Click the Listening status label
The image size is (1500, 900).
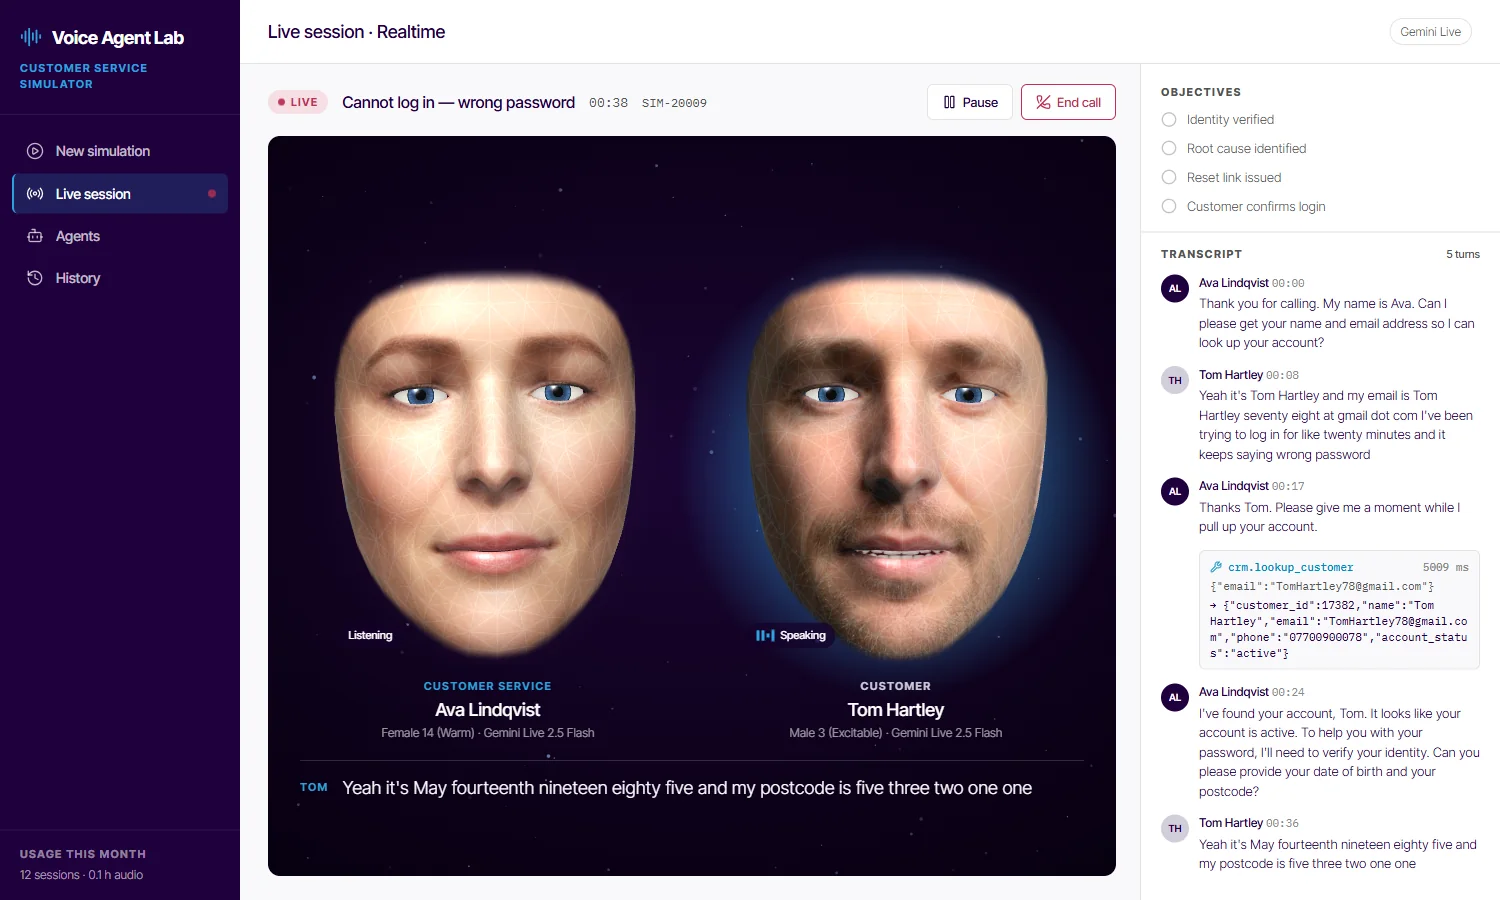[370, 636]
